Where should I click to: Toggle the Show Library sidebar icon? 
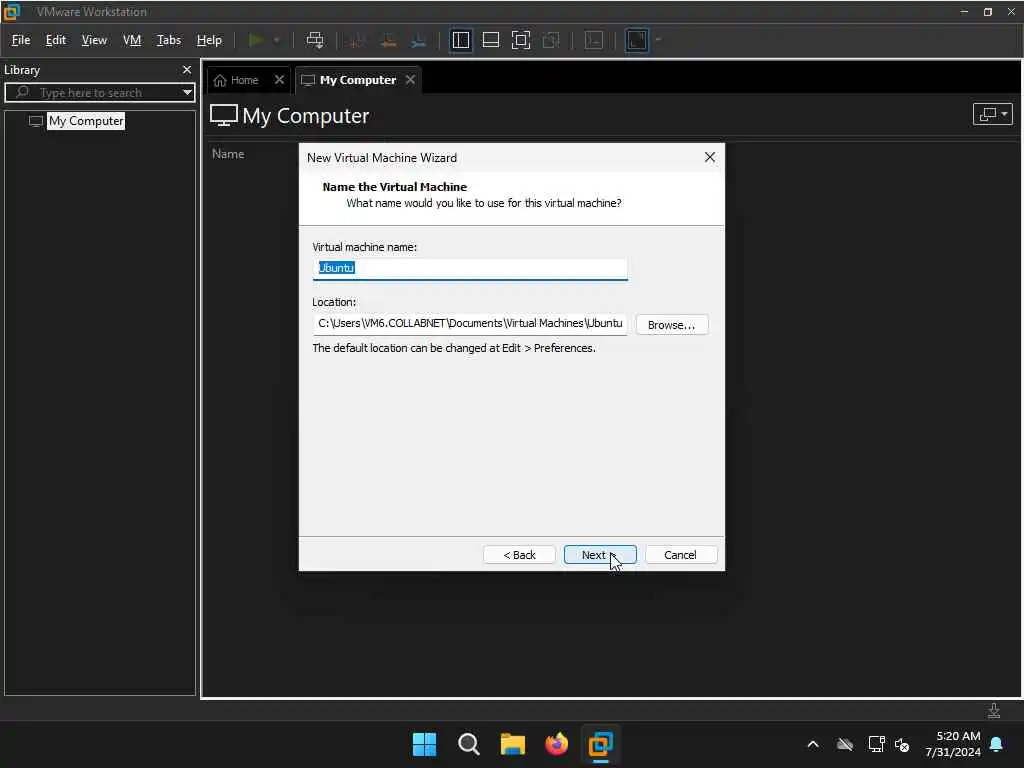[460, 40]
